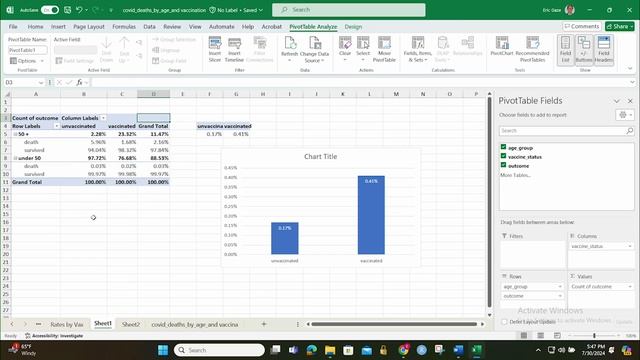Image resolution: width=640 pixels, height=360 pixels.
Task: Click the insert function fx icon
Action: point(79,82)
